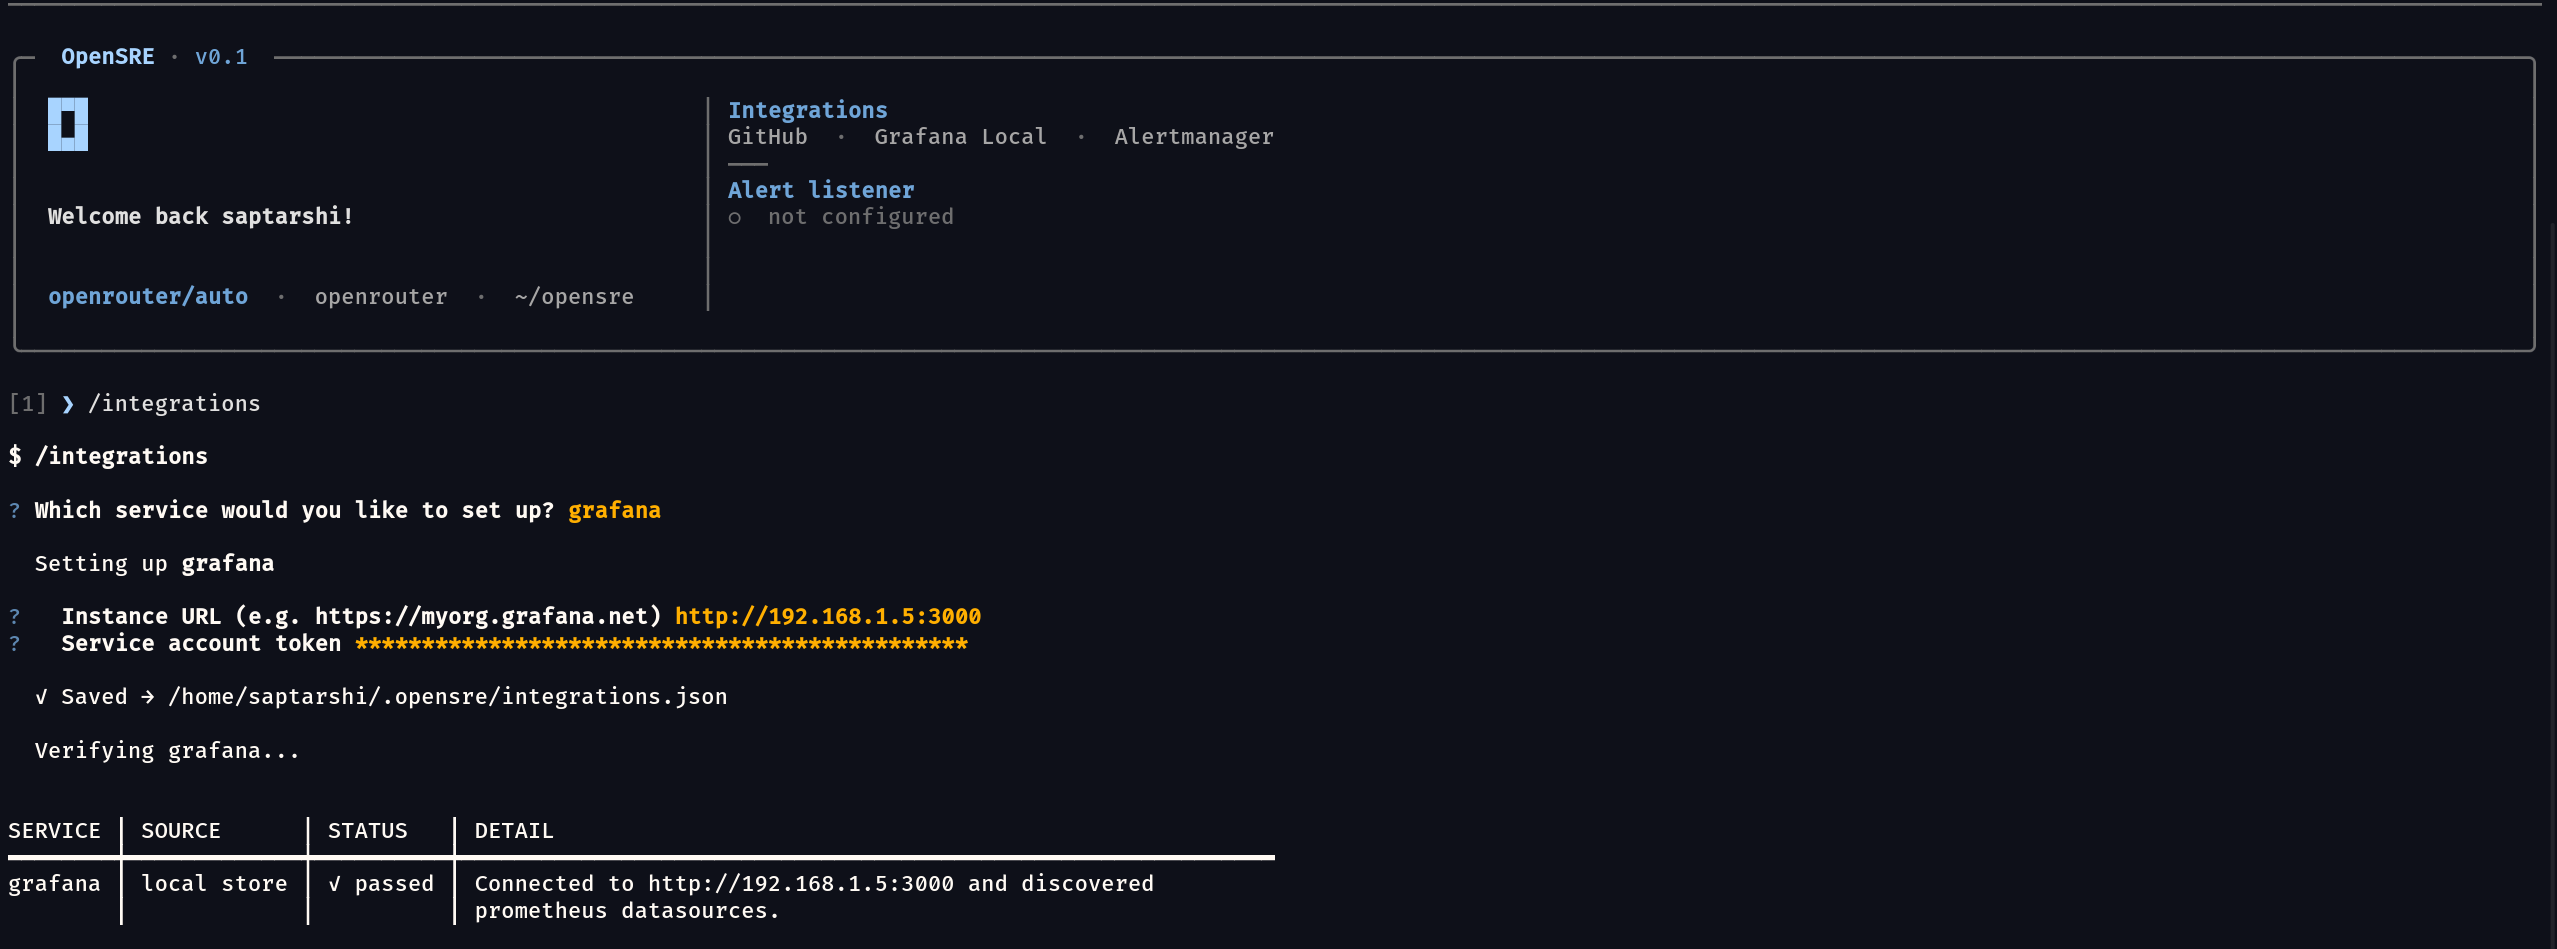
Task: Click the ~/opensre directory path
Action: [x=574, y=297]
